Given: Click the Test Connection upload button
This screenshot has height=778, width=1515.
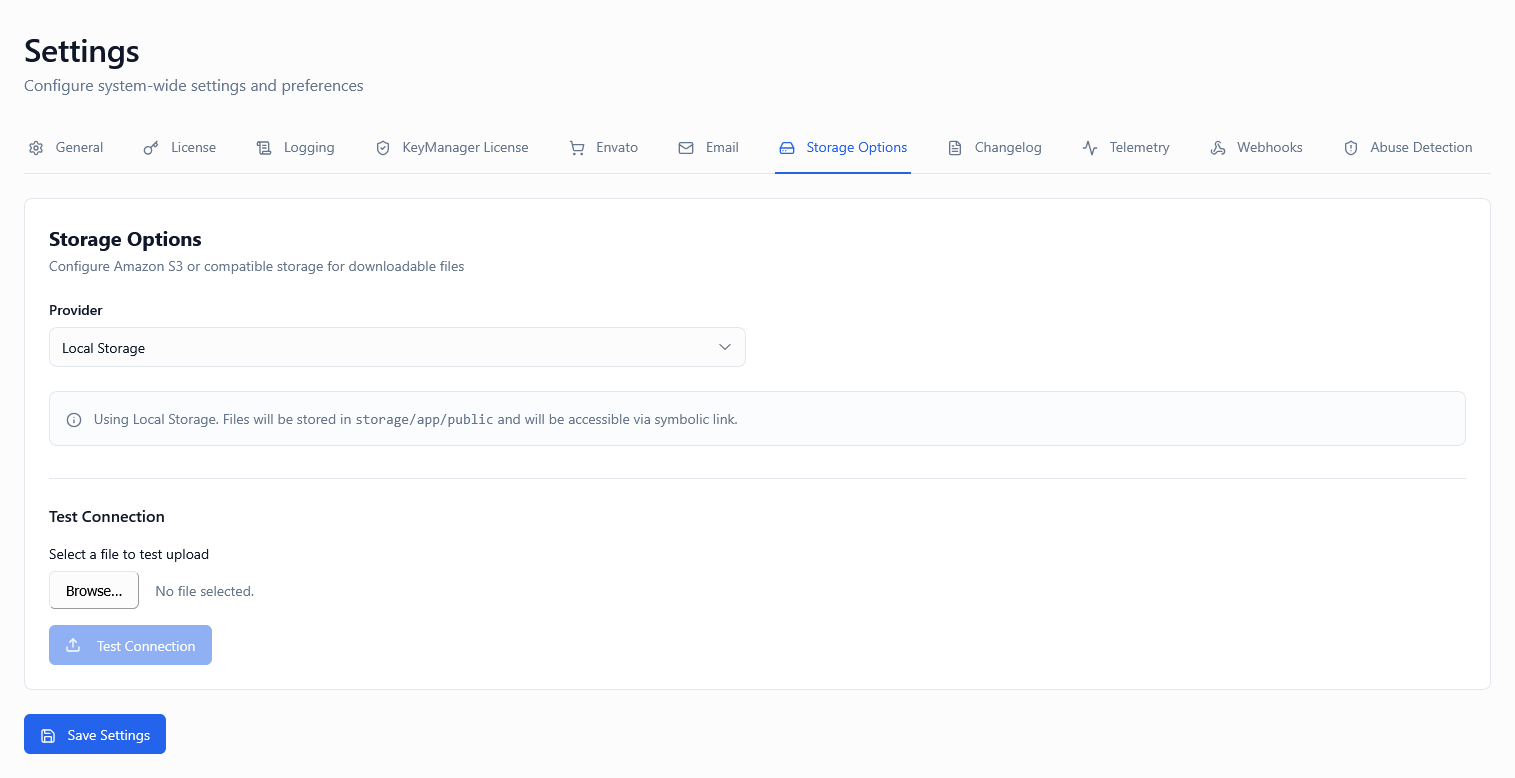Looking at the screenshot, I should (x=130, y=646).
